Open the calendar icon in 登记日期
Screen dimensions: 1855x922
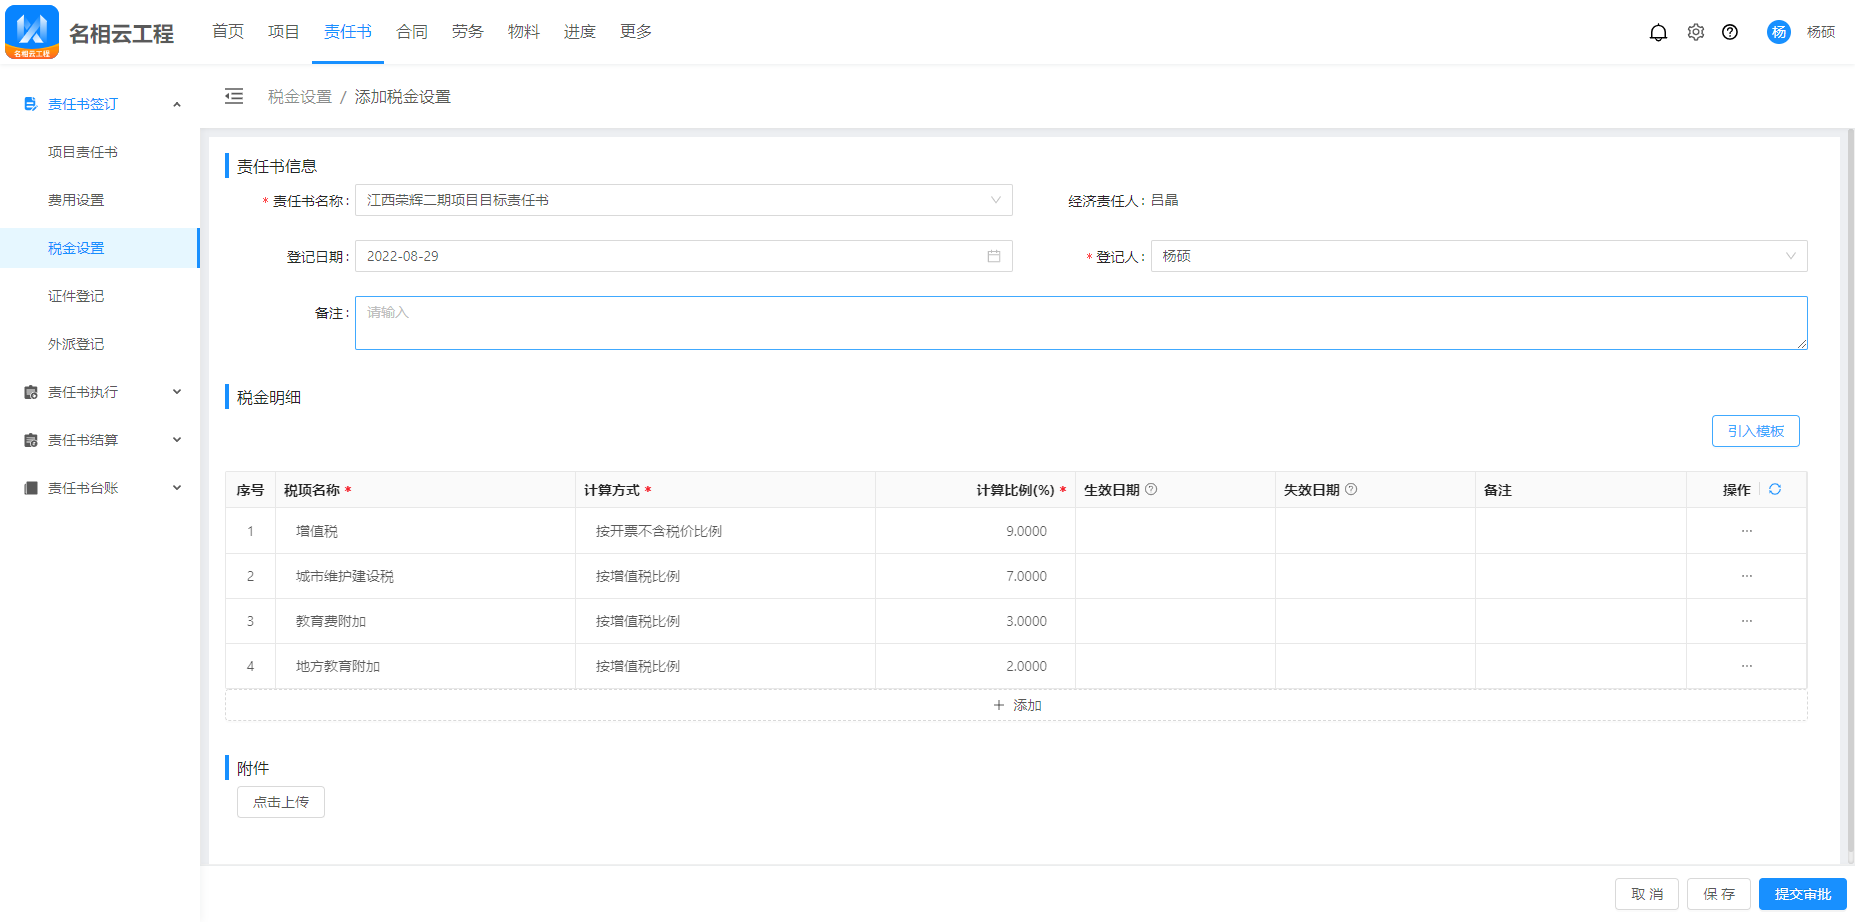click(x=994, y=256)
